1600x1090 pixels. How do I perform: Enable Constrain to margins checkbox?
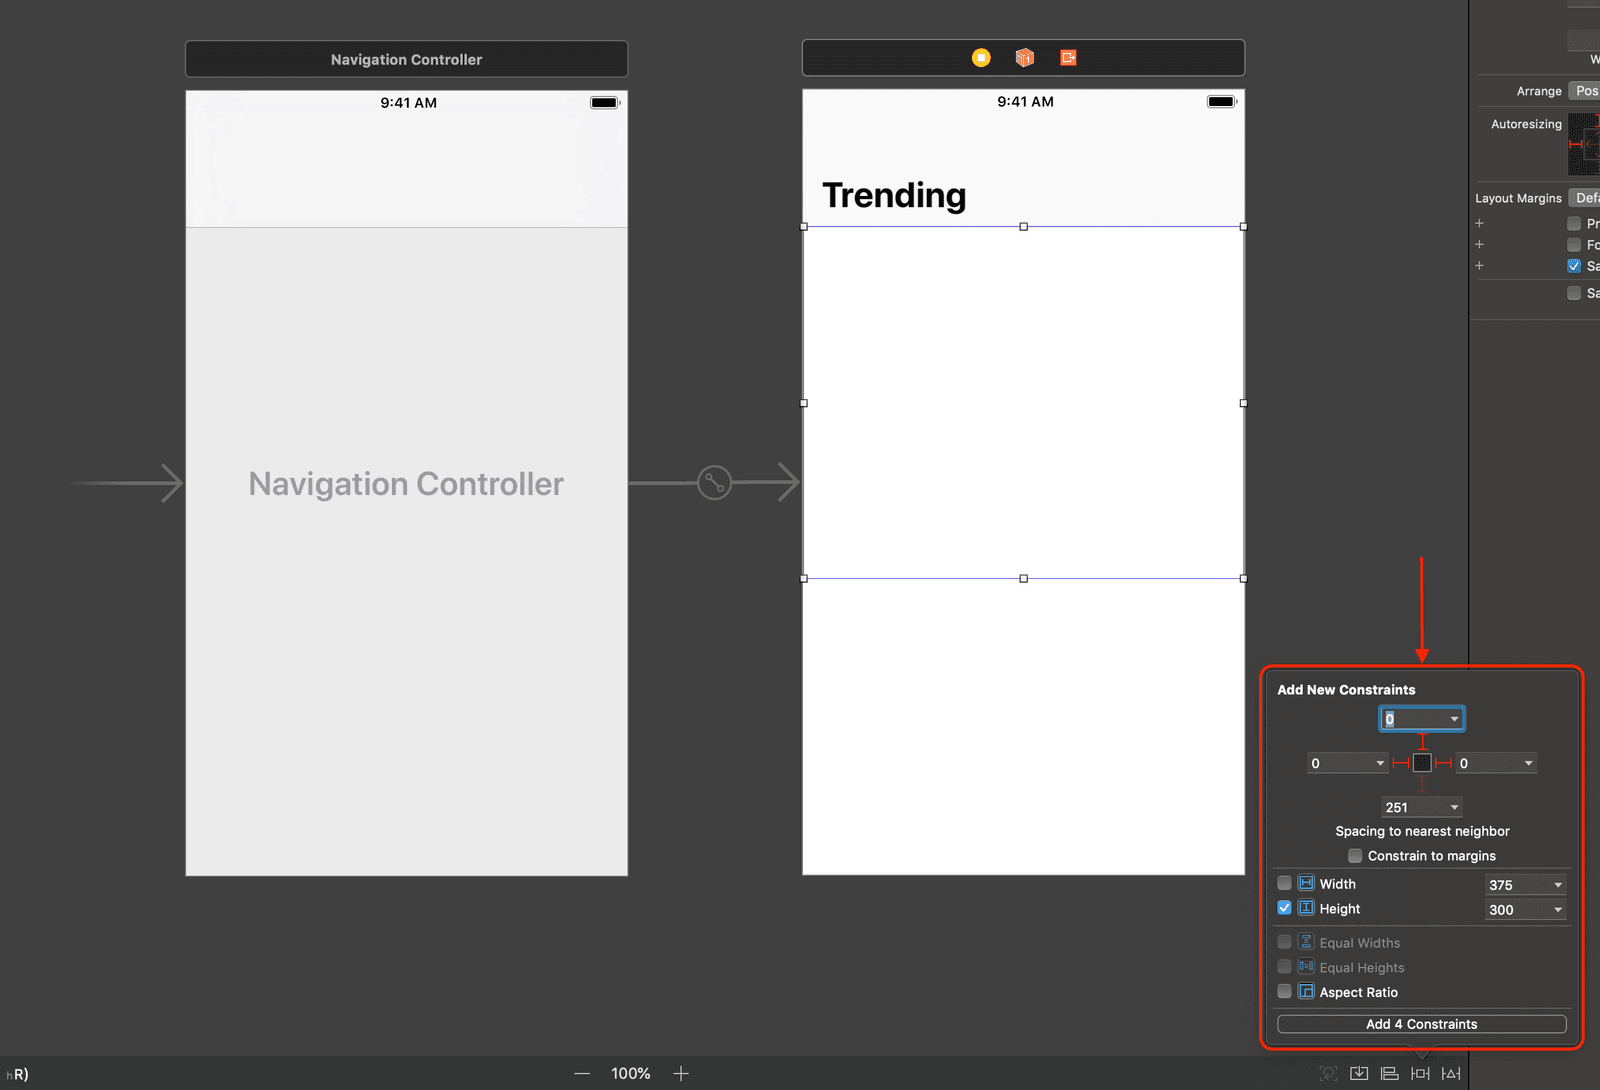1355,856
